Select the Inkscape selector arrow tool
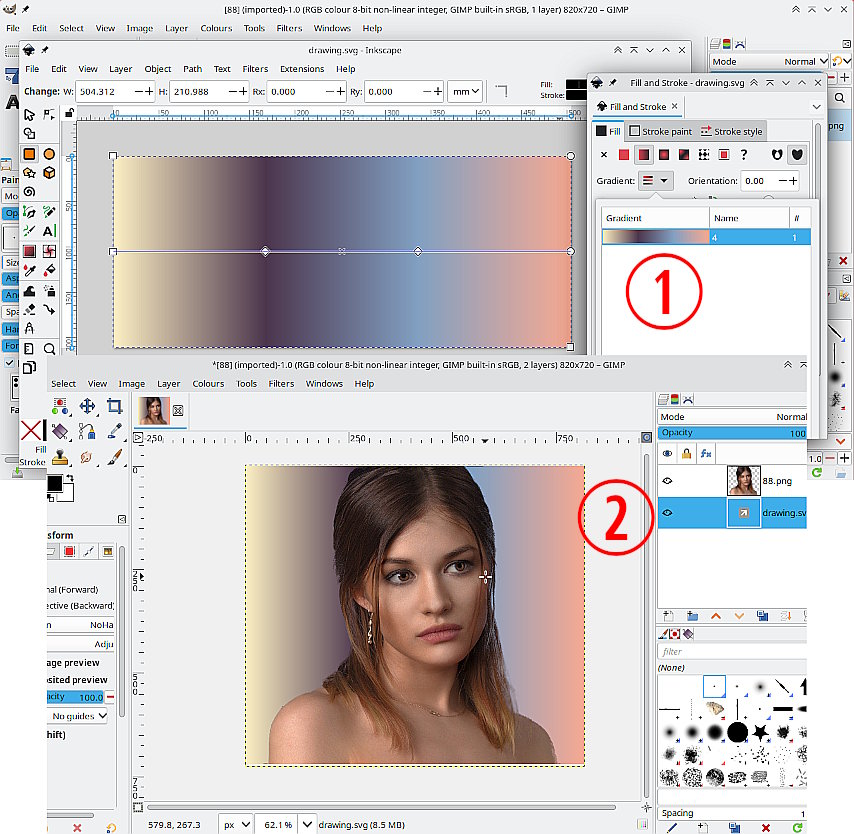Image resolution: width=854 pixels, height=834 pixels. pyautogui.click(x=29, y=114)
